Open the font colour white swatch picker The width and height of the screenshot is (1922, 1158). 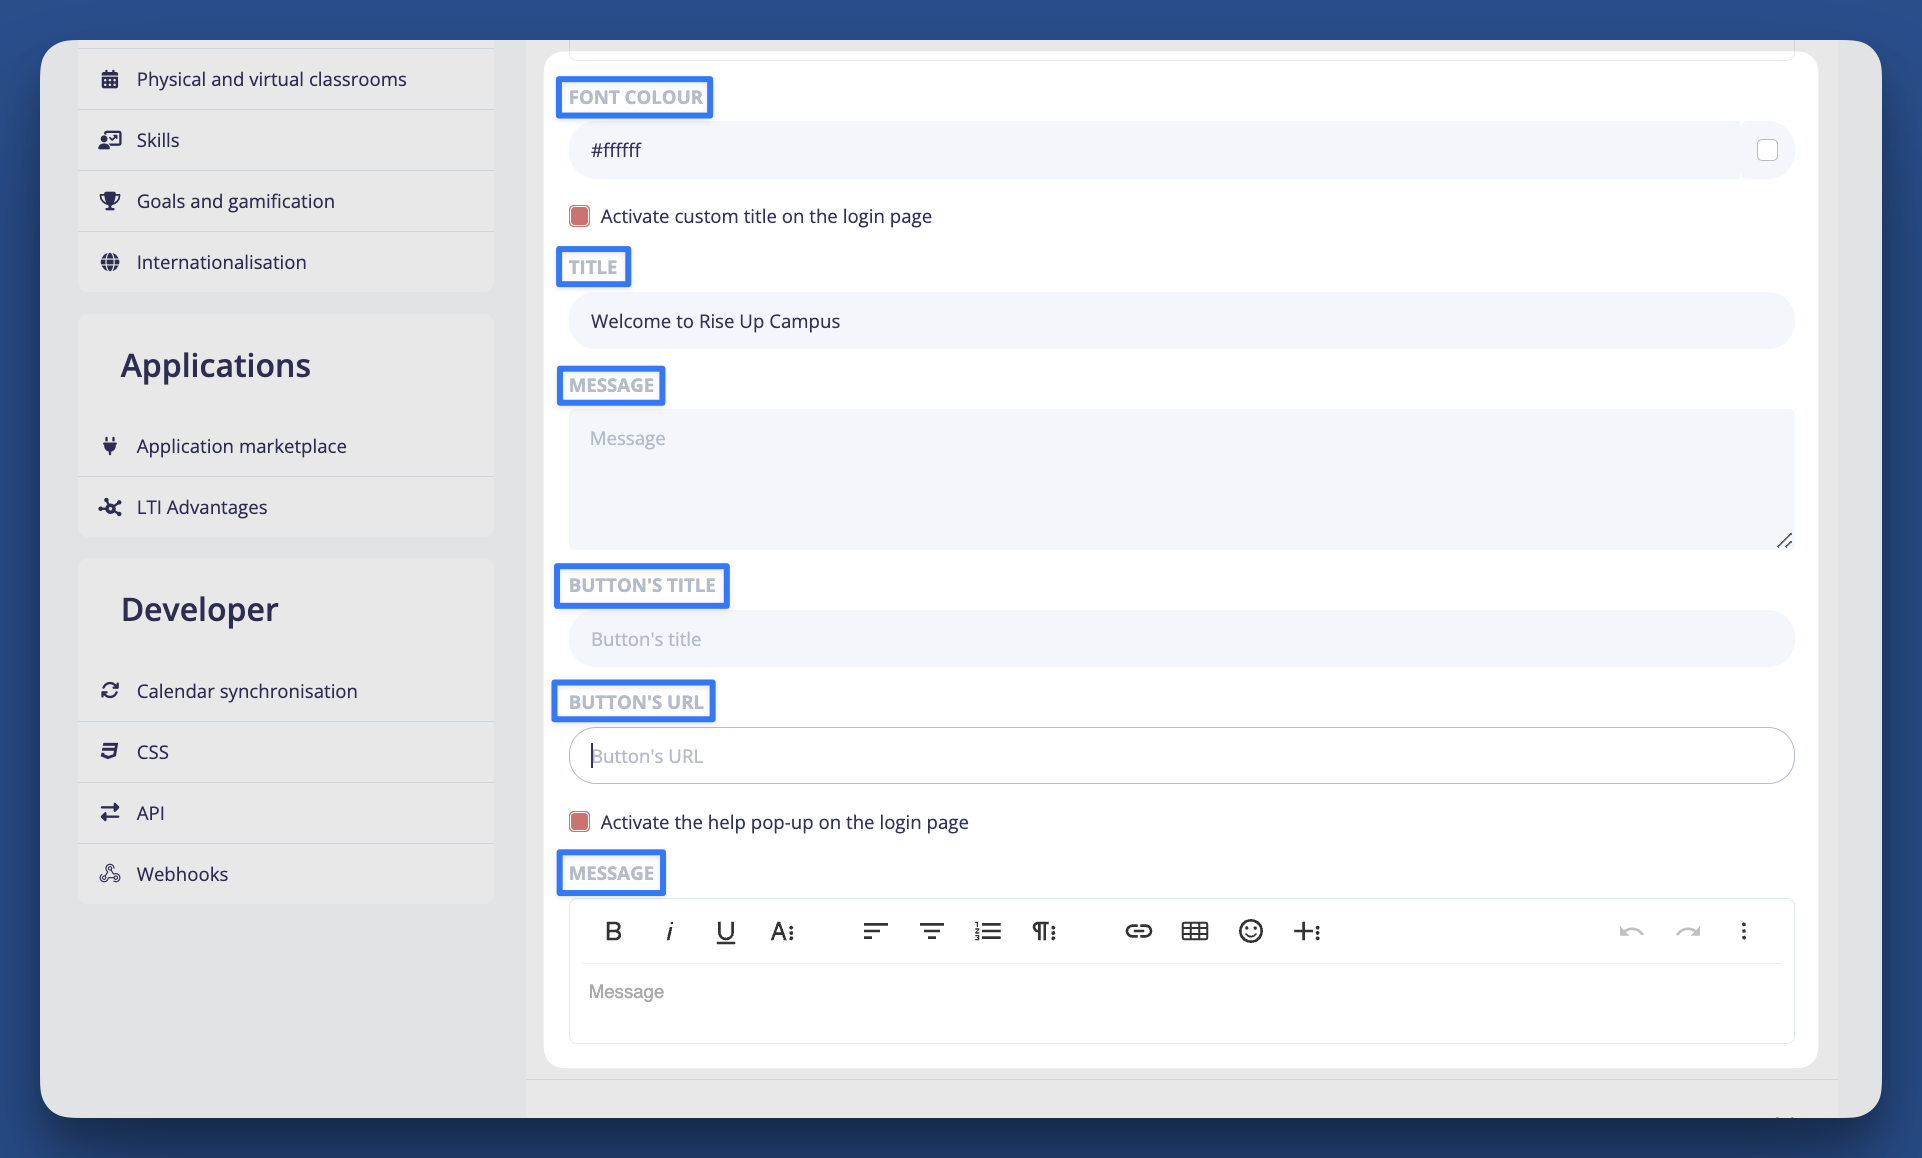[1767, 150]
